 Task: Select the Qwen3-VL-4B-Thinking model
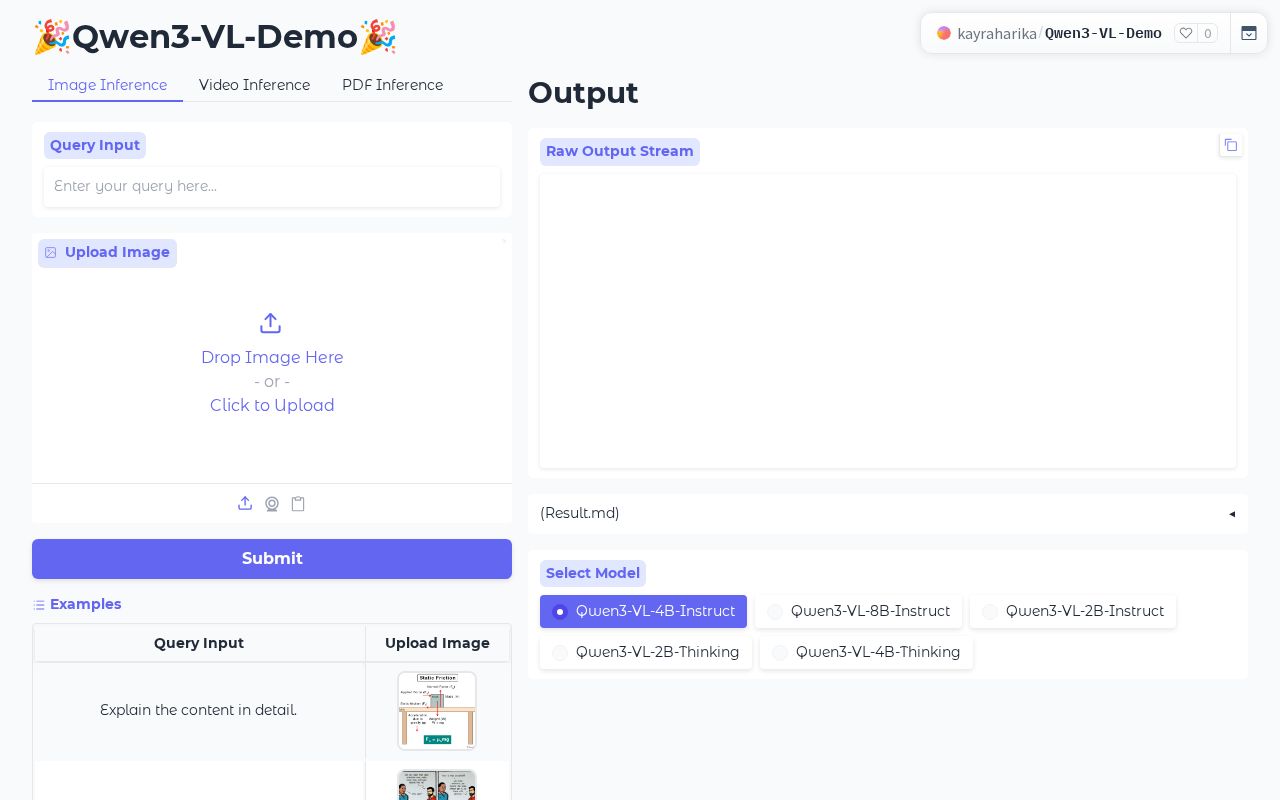[x=866, y=652]
